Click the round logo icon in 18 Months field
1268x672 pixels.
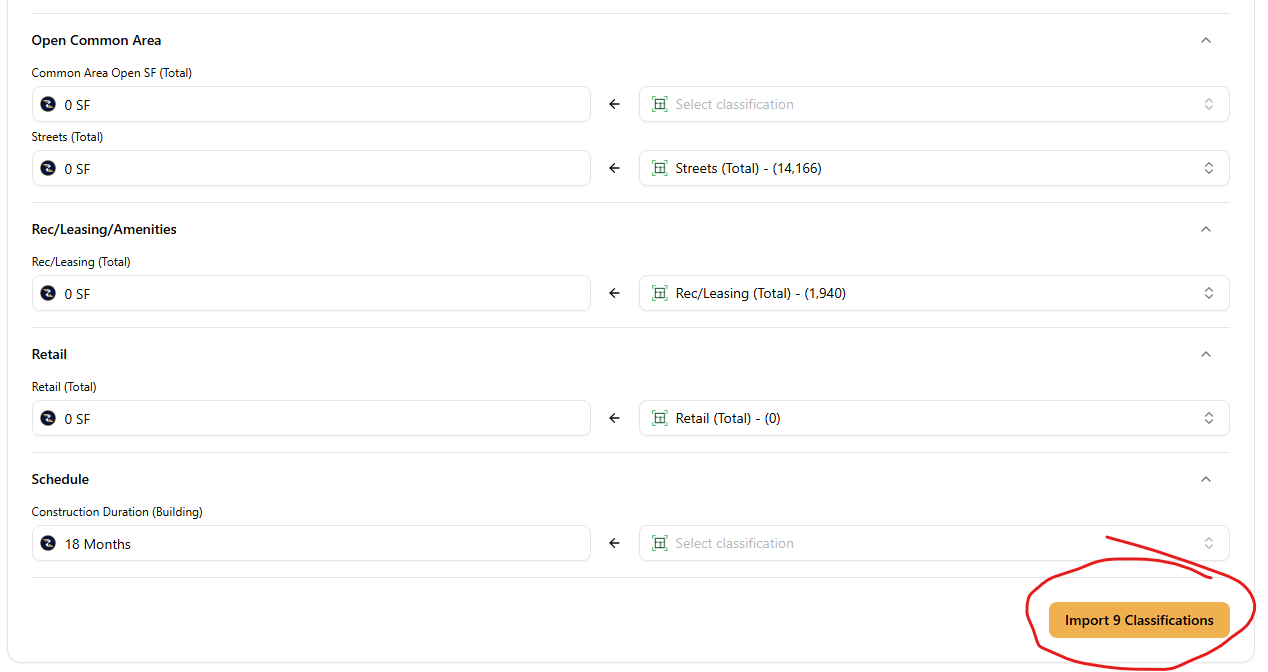[x=48, y=544]
